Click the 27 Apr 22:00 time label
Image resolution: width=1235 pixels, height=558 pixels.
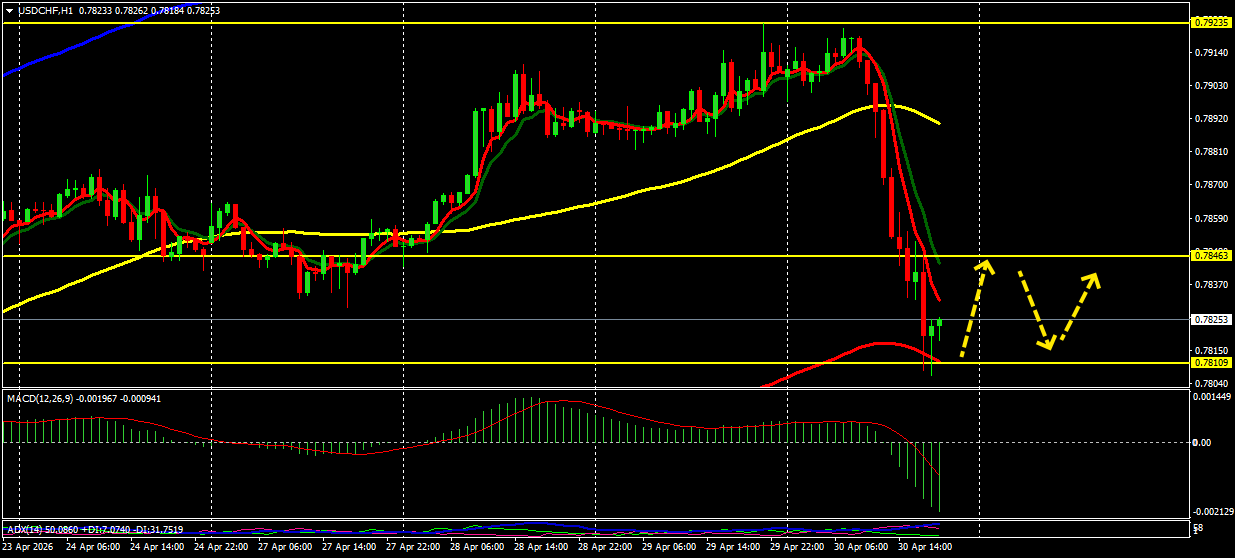[x=412, y=548]
